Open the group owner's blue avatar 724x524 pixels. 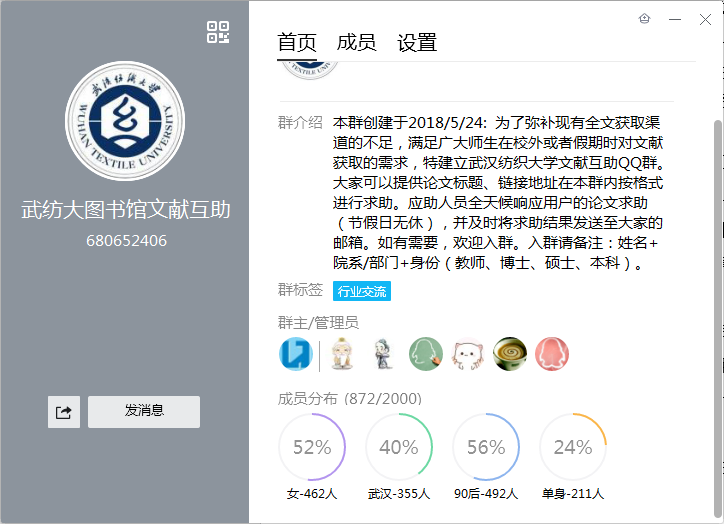296,354
